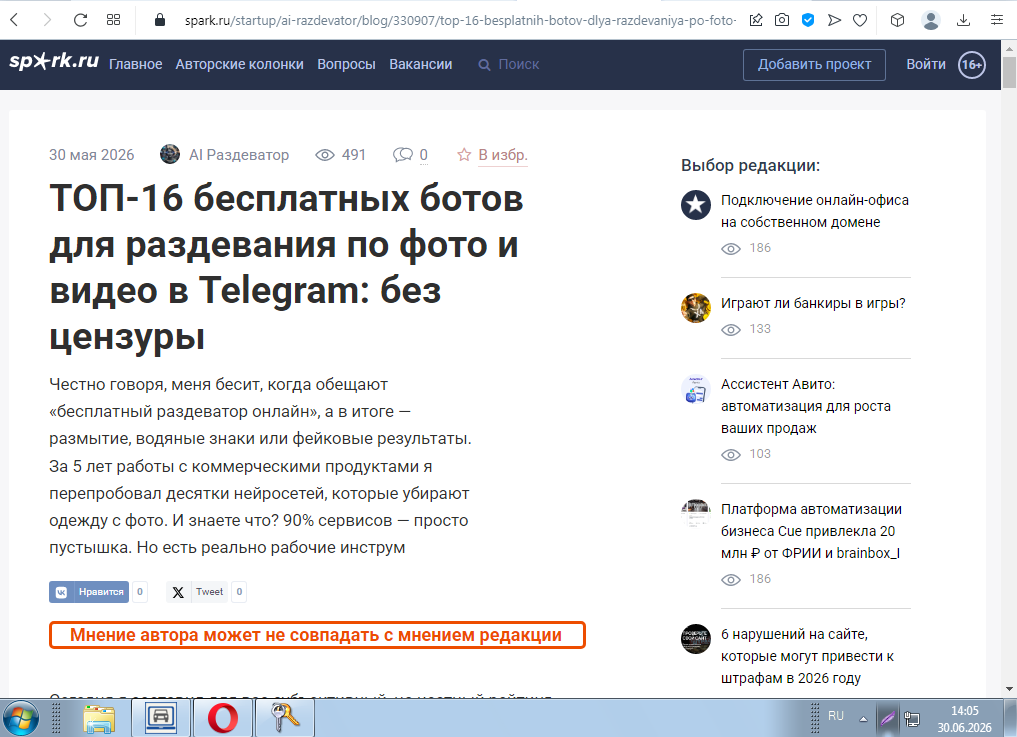Expand hidden tray icons arrow
This screenshot has height=737, width=1017.
tap(863, 719)
